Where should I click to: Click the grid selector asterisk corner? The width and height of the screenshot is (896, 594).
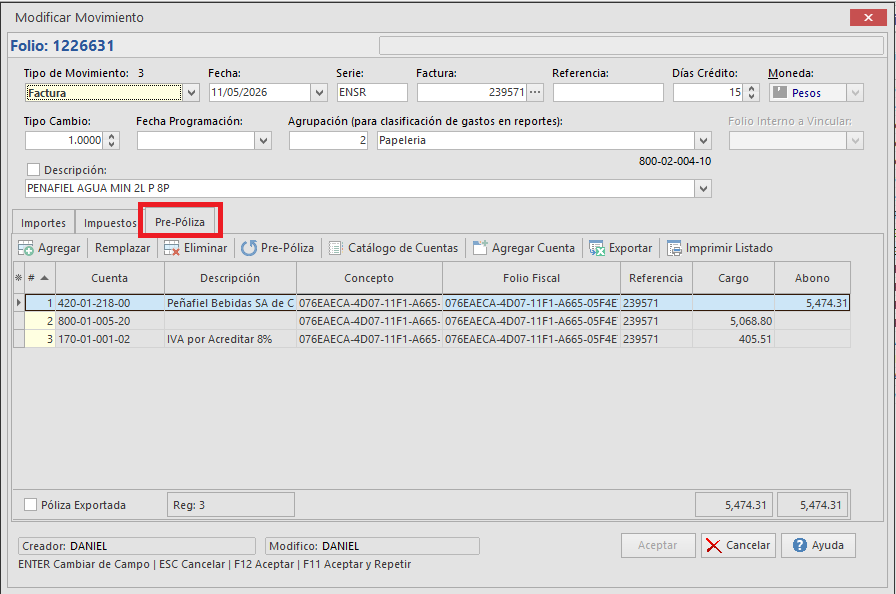tap(18, 278)
